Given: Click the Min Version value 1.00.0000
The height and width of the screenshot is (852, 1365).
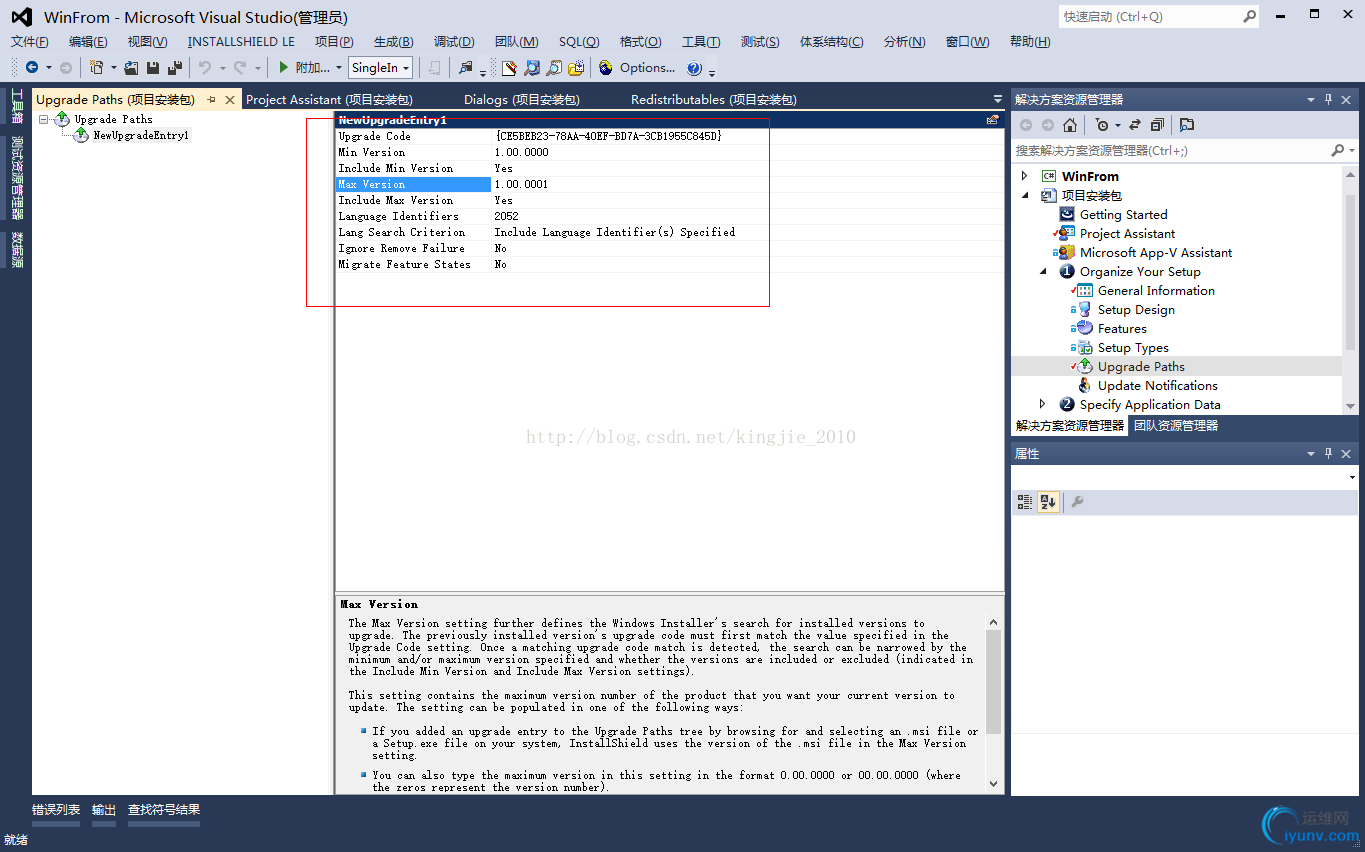Looking at the screenshot, I should (x=521, y=152).
